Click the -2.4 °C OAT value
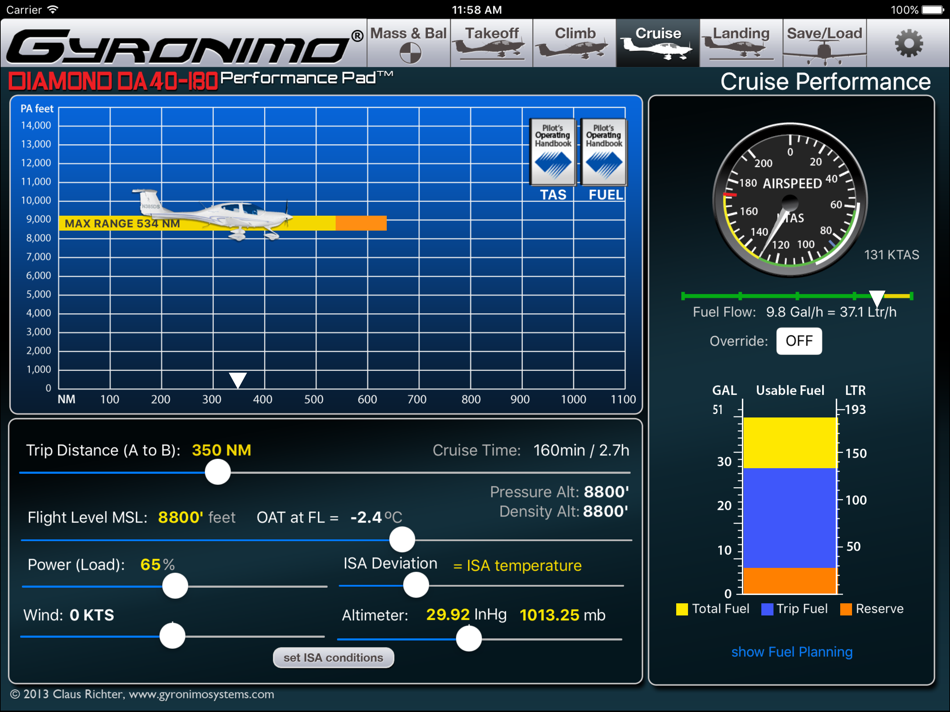Image resolution: width=950 pixels, height=712 pixels. pyautogui.click(x=376, y=517)
